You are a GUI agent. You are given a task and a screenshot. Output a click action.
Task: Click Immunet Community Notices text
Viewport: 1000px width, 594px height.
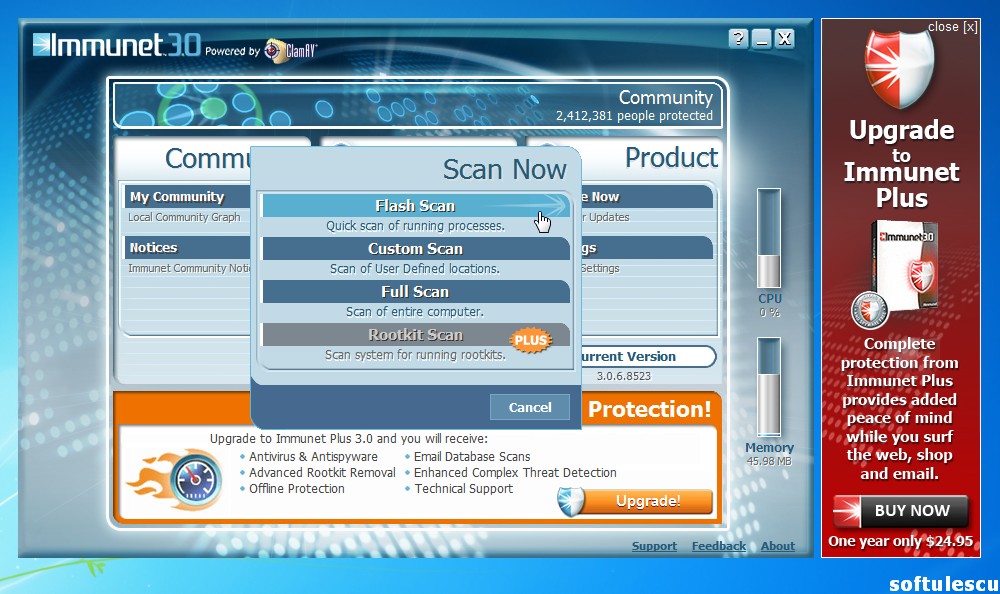189,268
